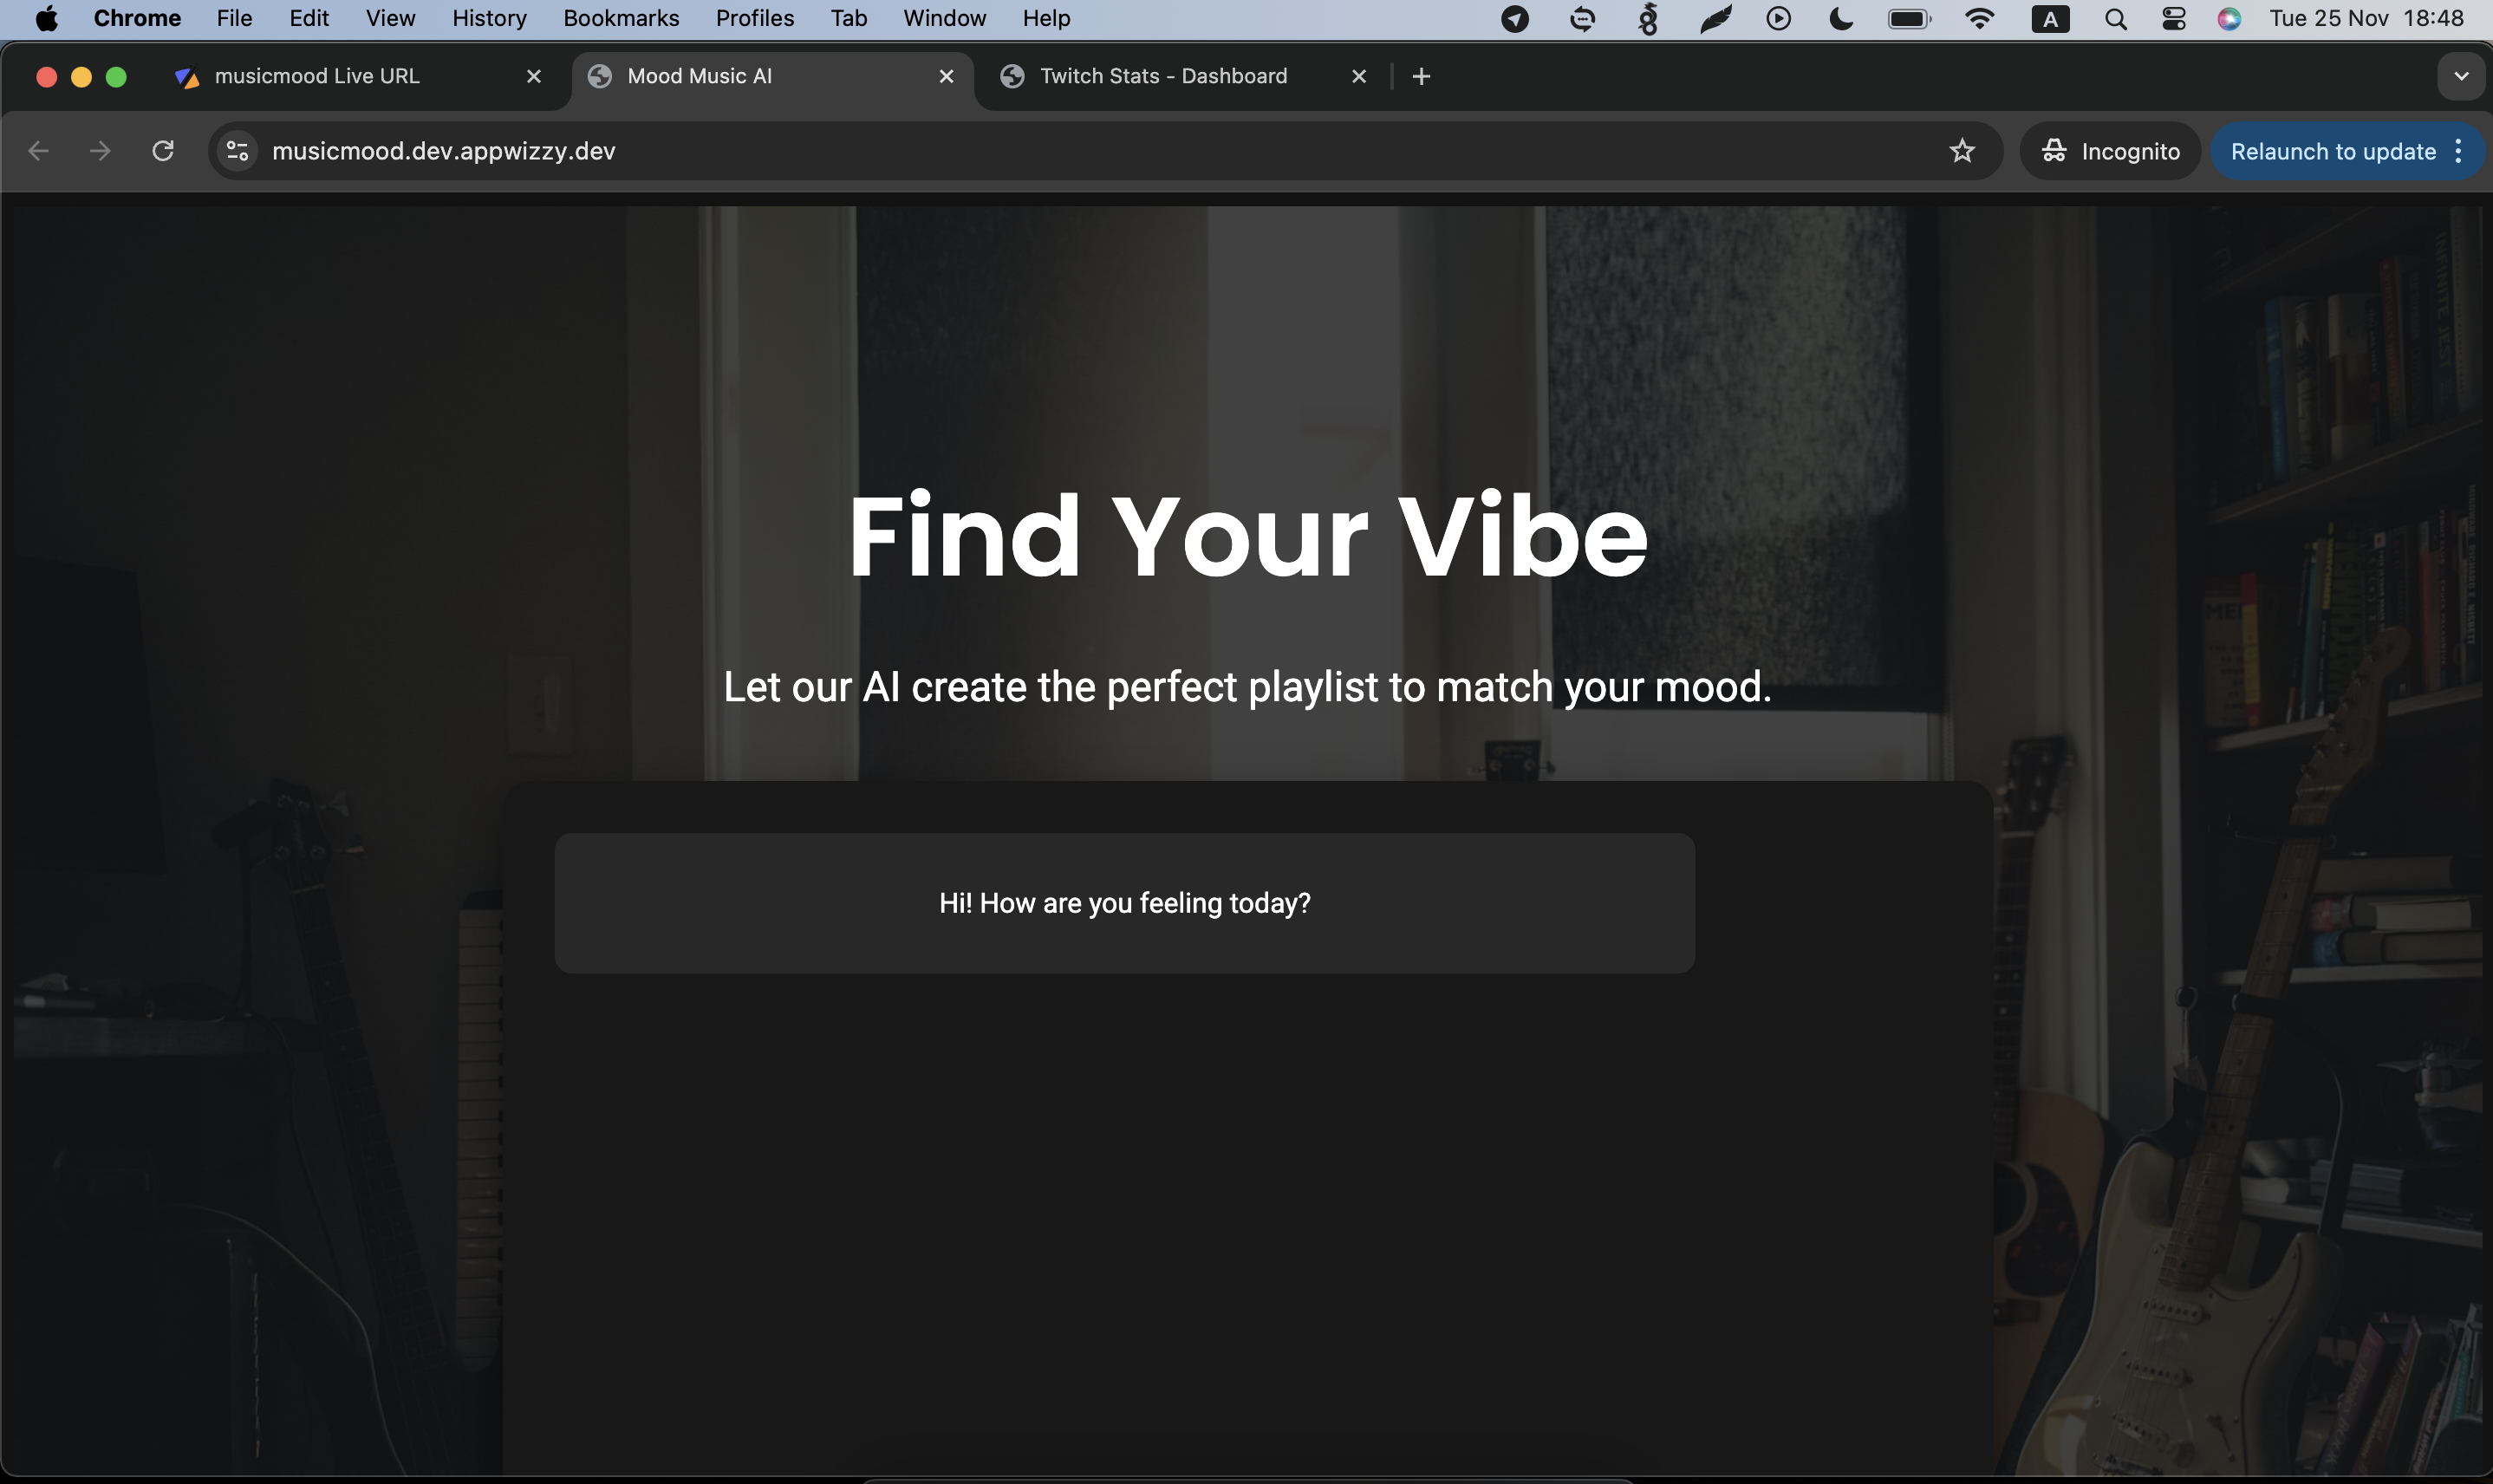Image resolution: width=2493 pixels, height=1484 pixels.
Task: Click the new tab plus icon
Action: tap(1421, 76)
